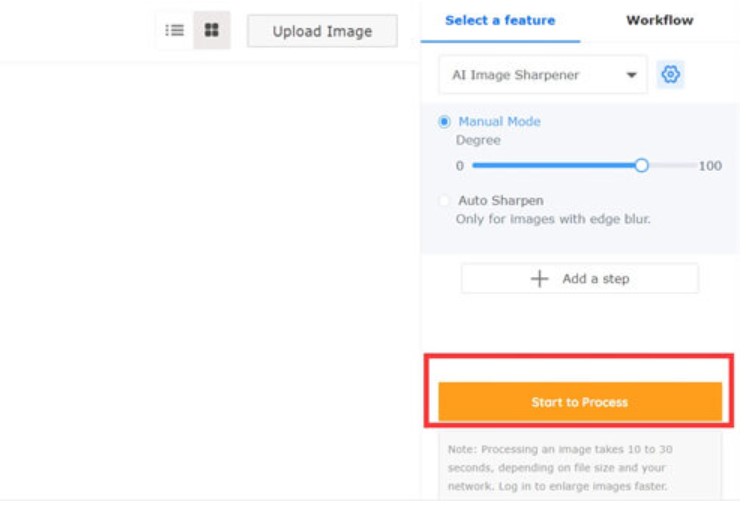The height and width of the screenshot is (505, 750).
Task: Select the Auto Sharpen radio button
Action: coord(445,201)
